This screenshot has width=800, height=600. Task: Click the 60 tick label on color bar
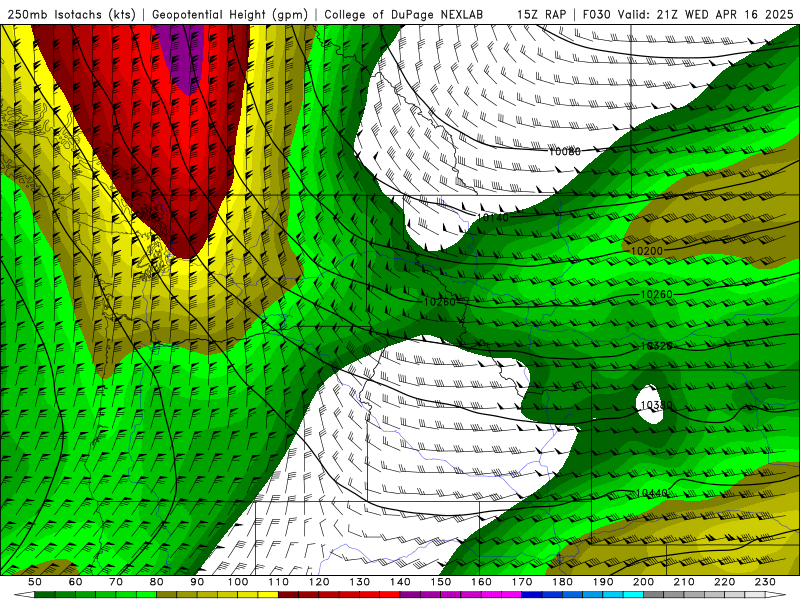(75, 582)
